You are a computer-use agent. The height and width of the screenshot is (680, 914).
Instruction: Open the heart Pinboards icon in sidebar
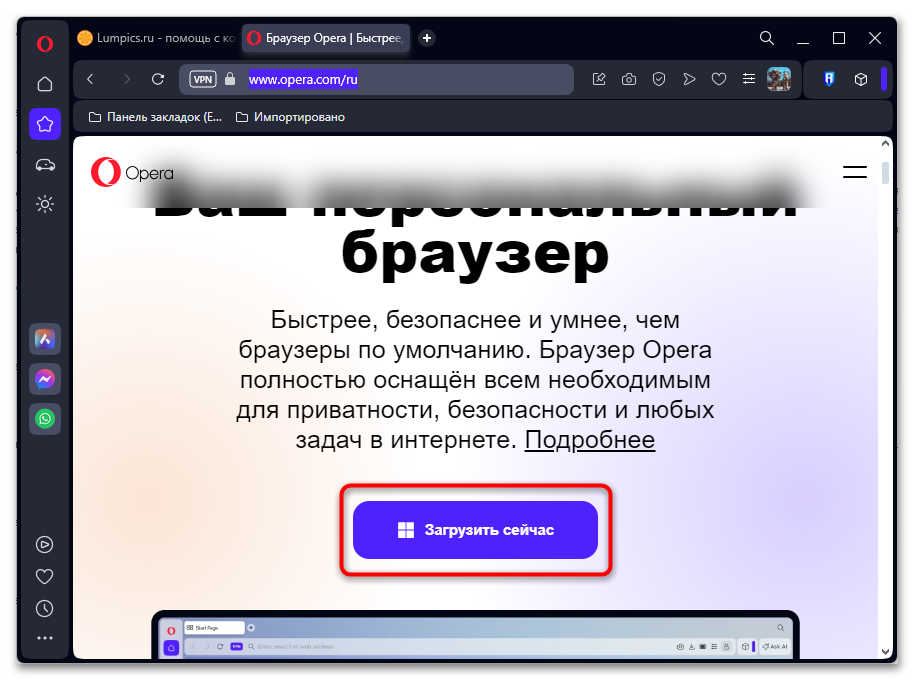point(45,576)
